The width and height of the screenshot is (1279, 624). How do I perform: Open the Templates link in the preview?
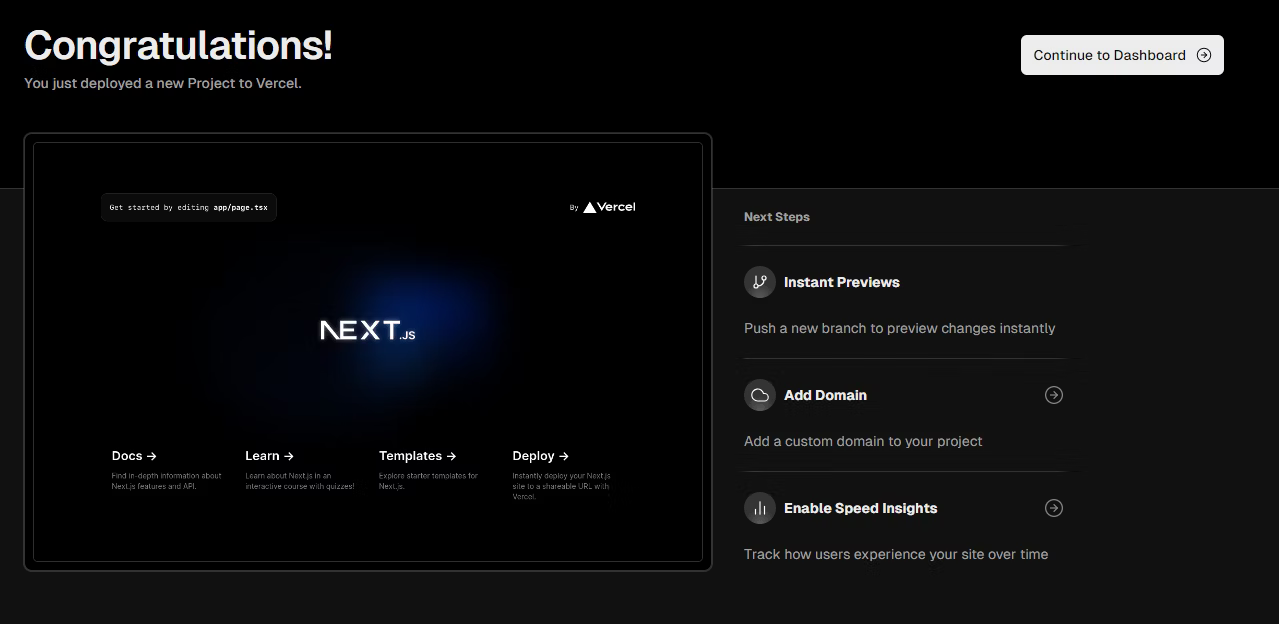[x=417, y=456]
